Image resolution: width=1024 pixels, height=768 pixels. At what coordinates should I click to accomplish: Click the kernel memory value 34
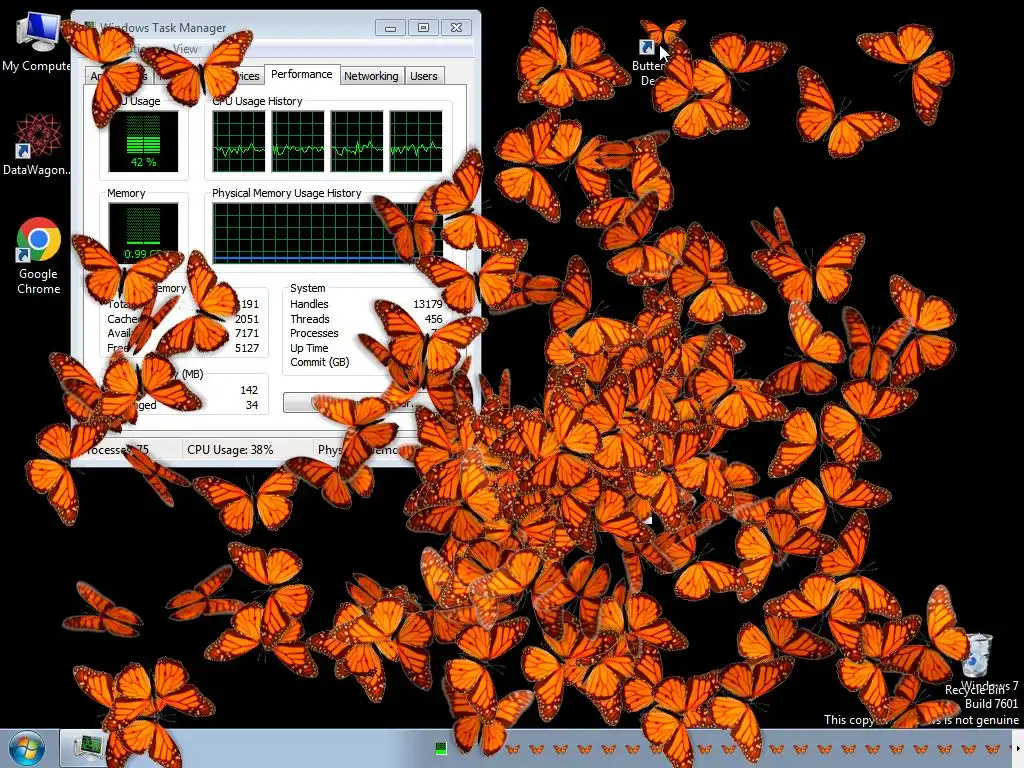(252, 405)
